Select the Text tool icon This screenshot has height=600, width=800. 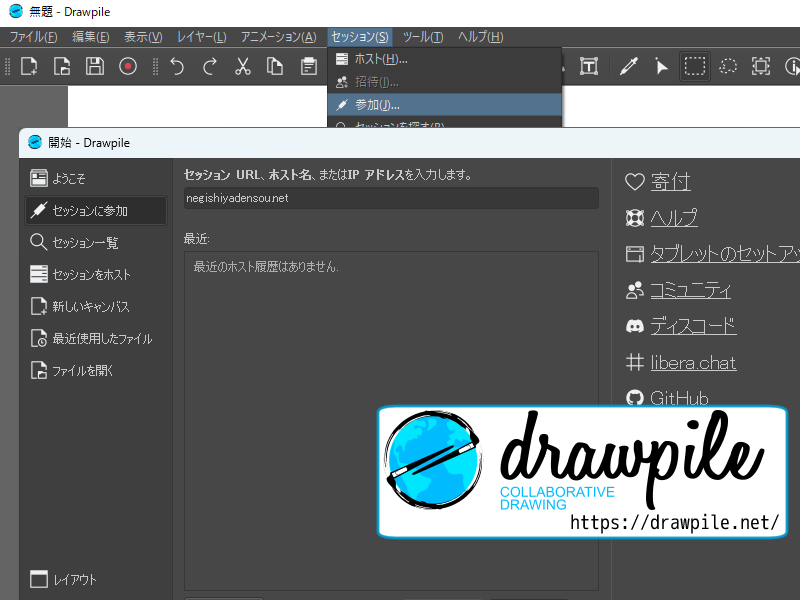click(x=589, y=66)
